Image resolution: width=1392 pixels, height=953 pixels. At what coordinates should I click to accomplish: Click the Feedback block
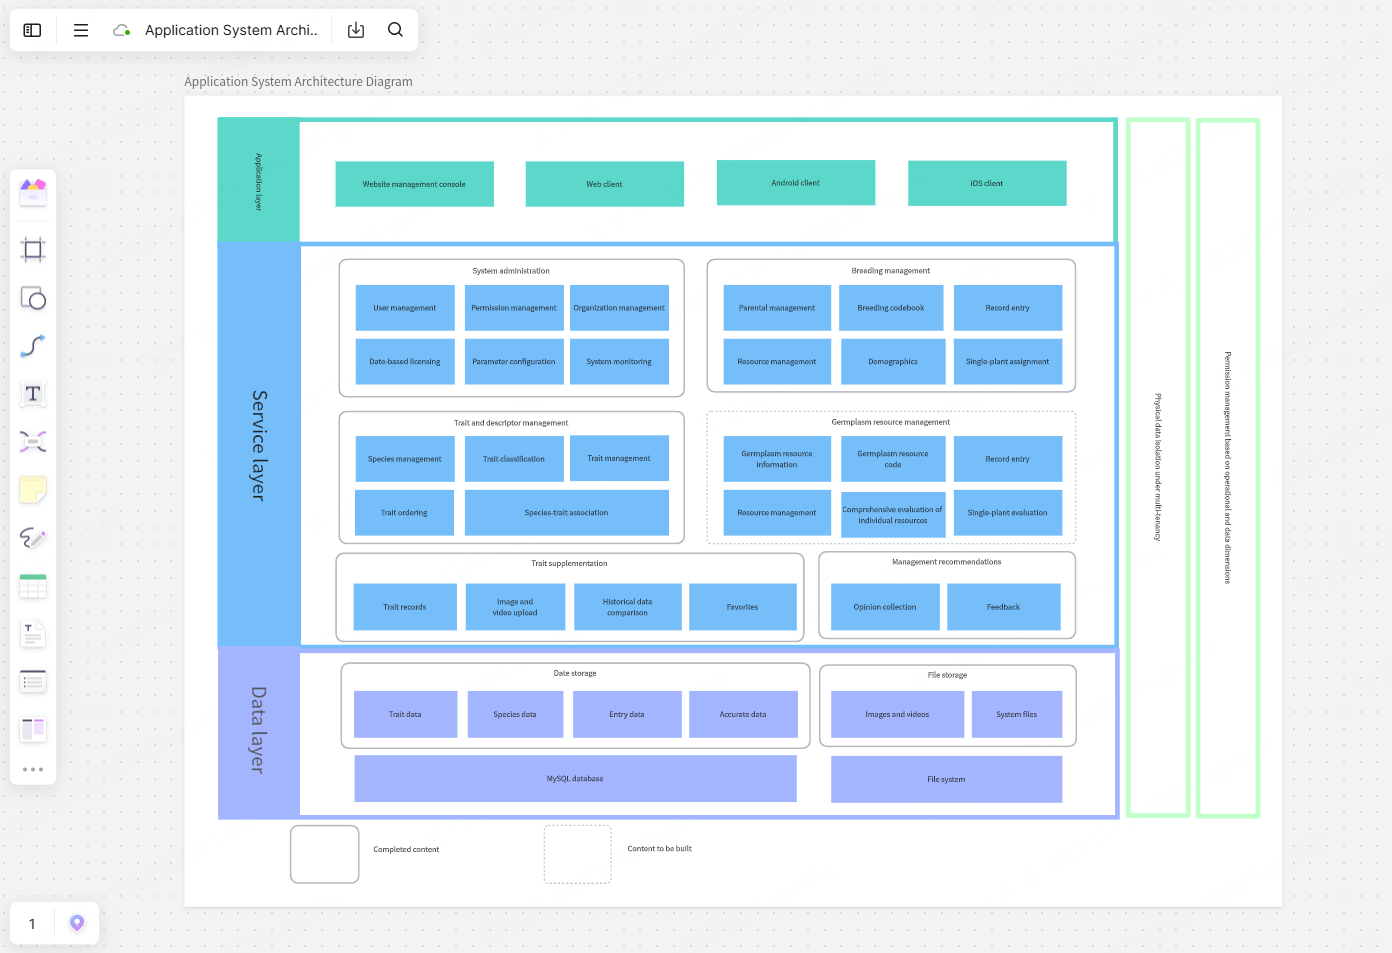1004,607
